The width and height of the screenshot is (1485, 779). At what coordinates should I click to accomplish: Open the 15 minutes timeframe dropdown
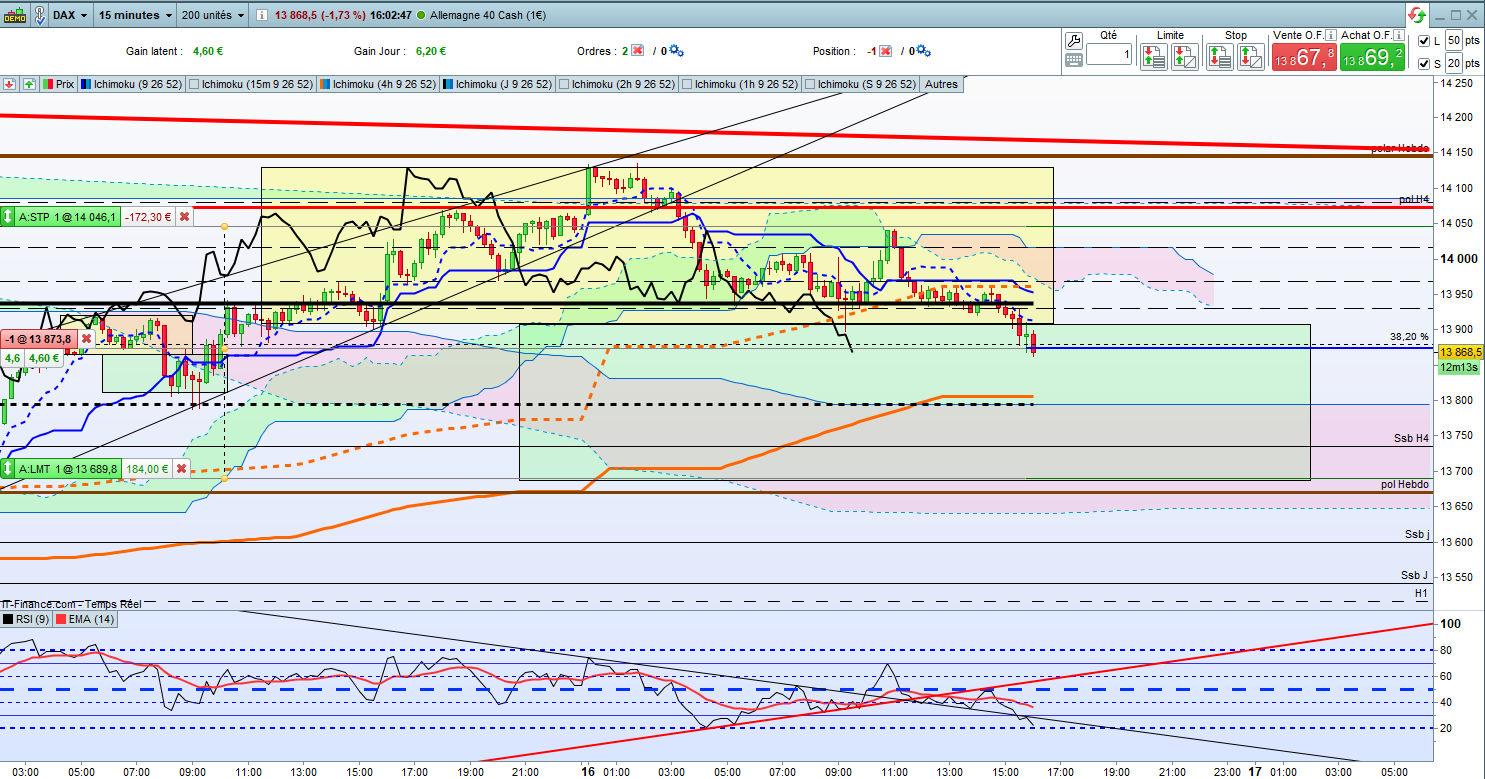137,16
